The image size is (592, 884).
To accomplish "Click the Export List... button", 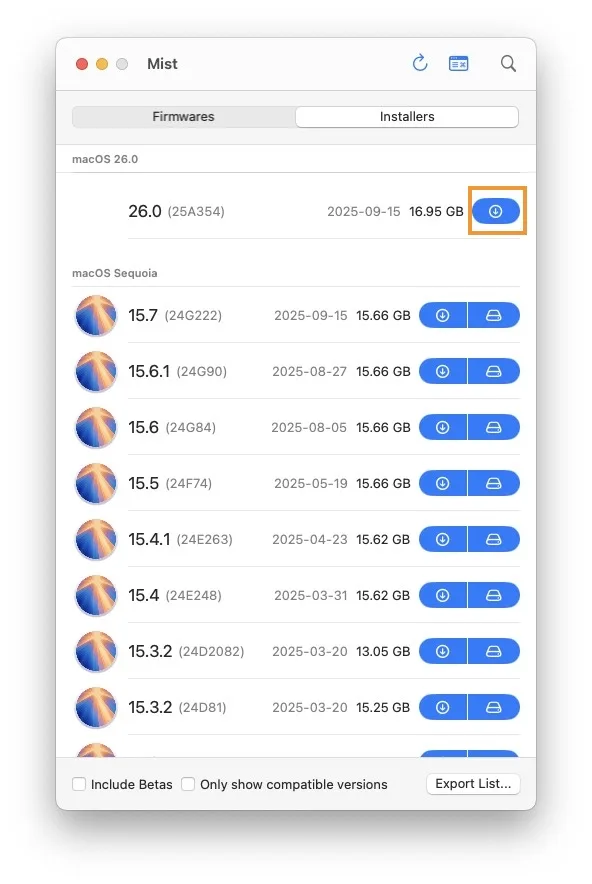I will coord(473,784).
